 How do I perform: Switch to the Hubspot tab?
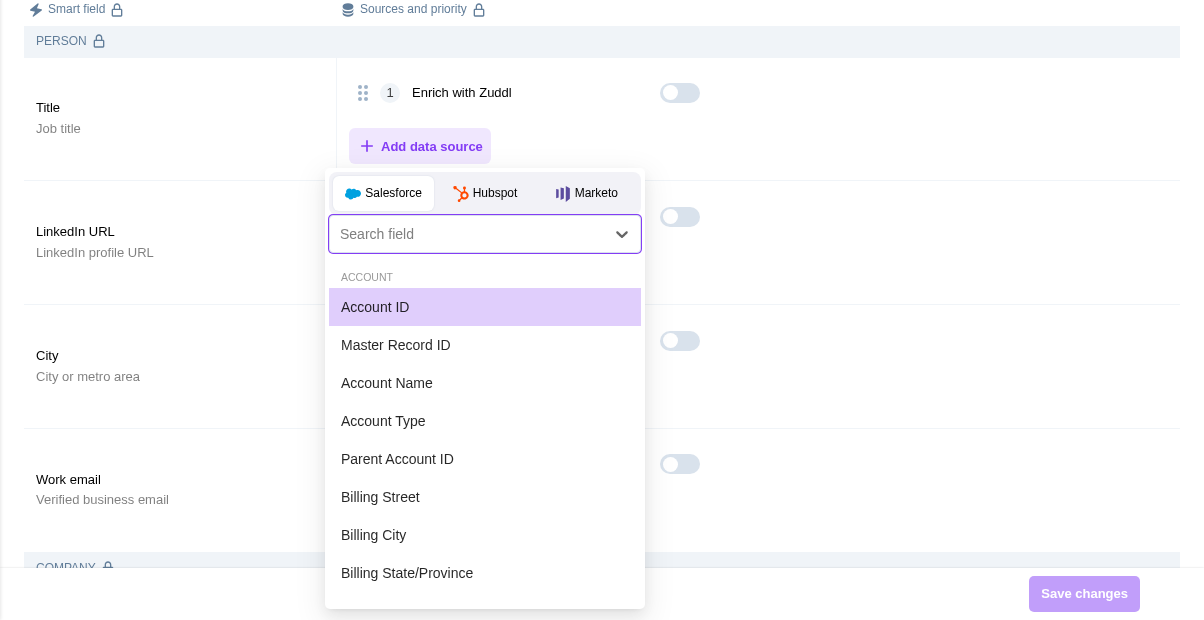tap(485, 193)
